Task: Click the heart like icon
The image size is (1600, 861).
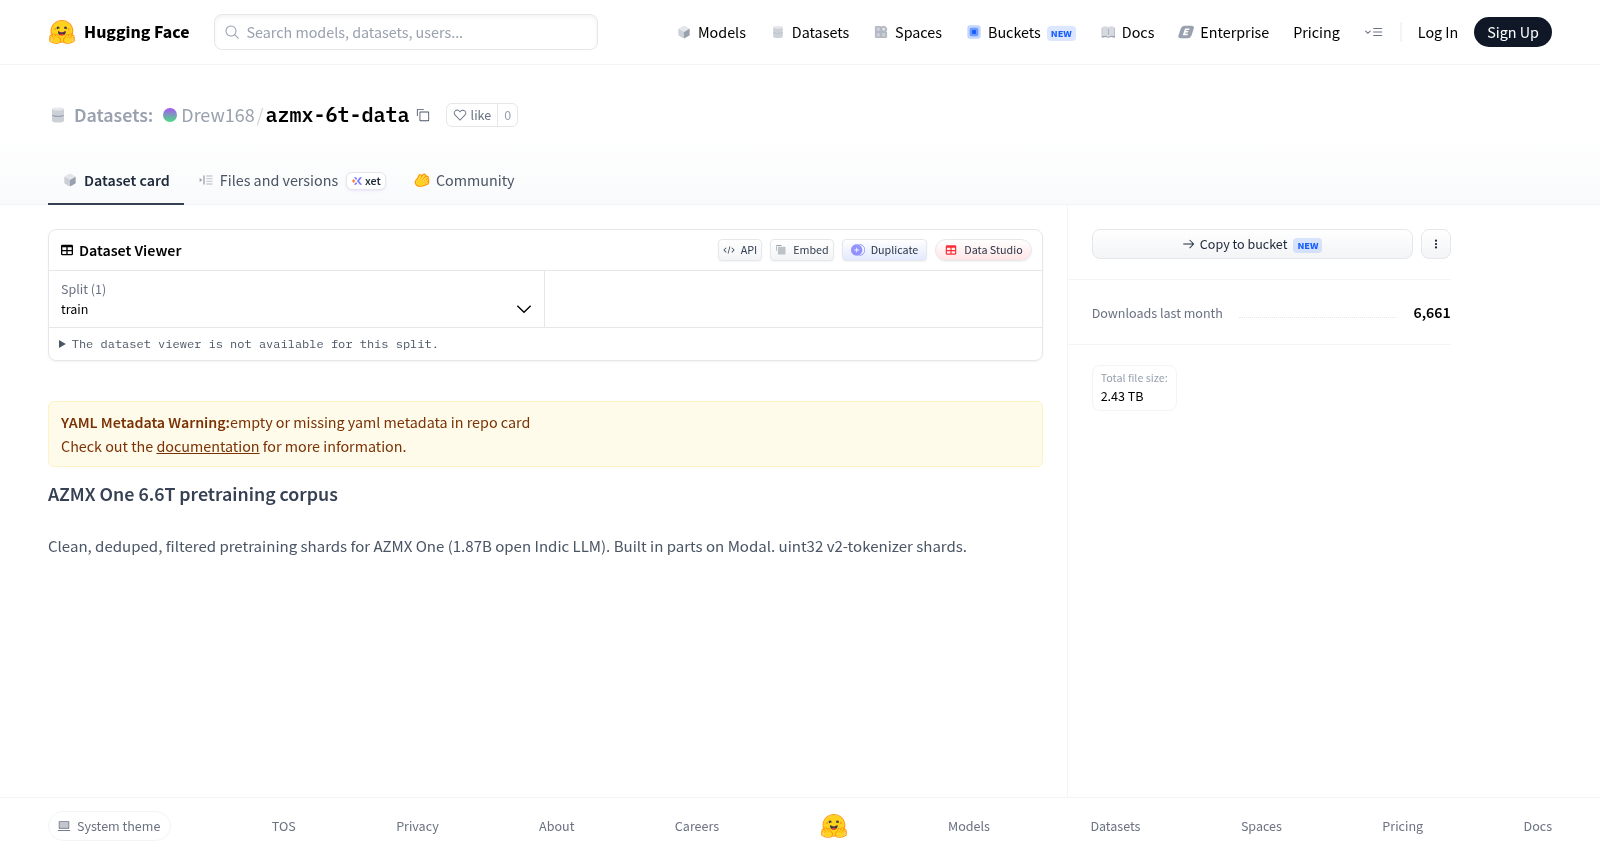Action: [x=460, y=115]
